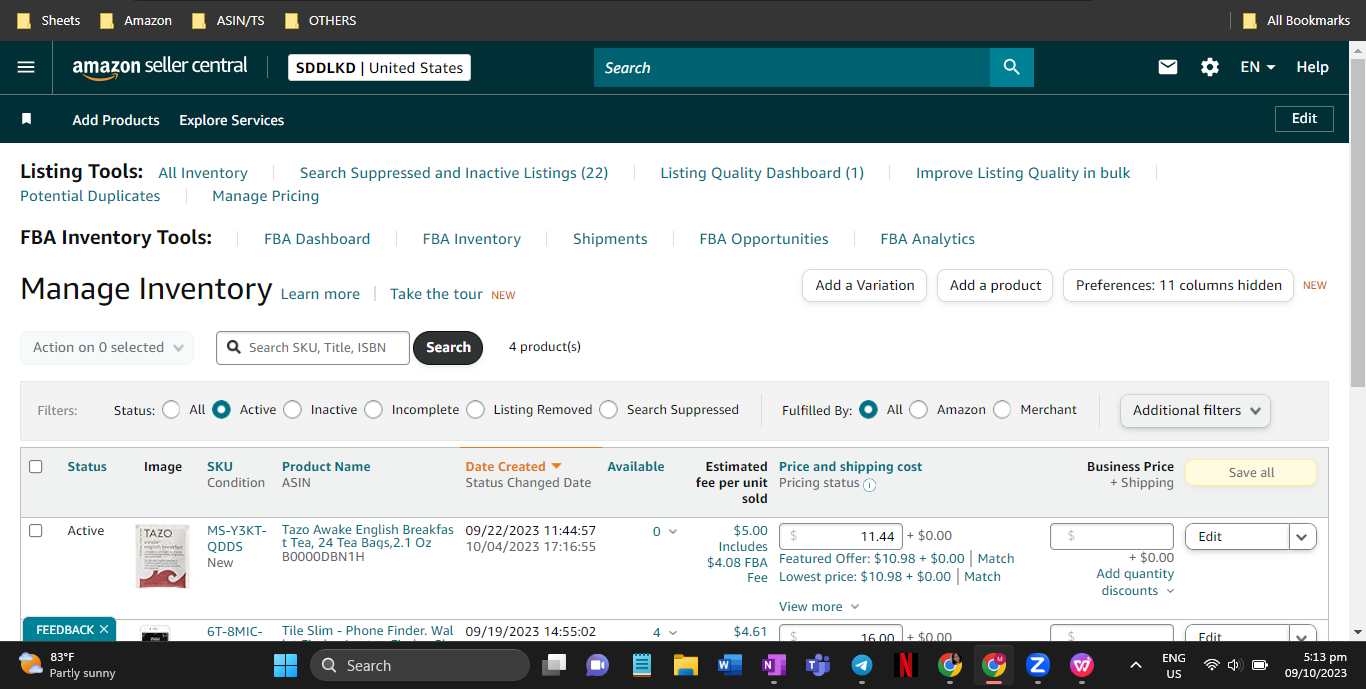This screenshot has height=689, width=1366.
Task: Open Listing Quality Dashboard (1)
Action: [x=762, y=173]
